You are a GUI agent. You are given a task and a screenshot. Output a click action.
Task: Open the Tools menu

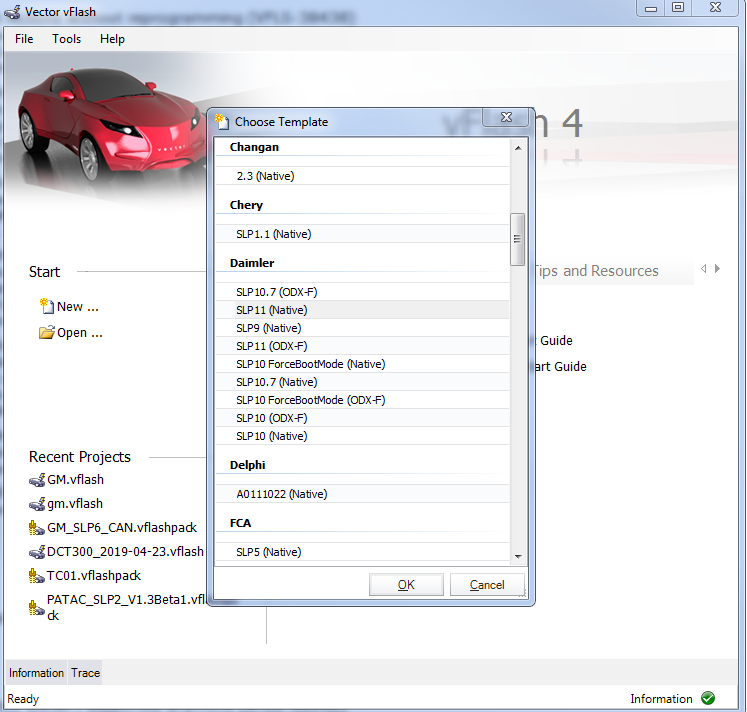pyautogui.click(x=67, y=39)
